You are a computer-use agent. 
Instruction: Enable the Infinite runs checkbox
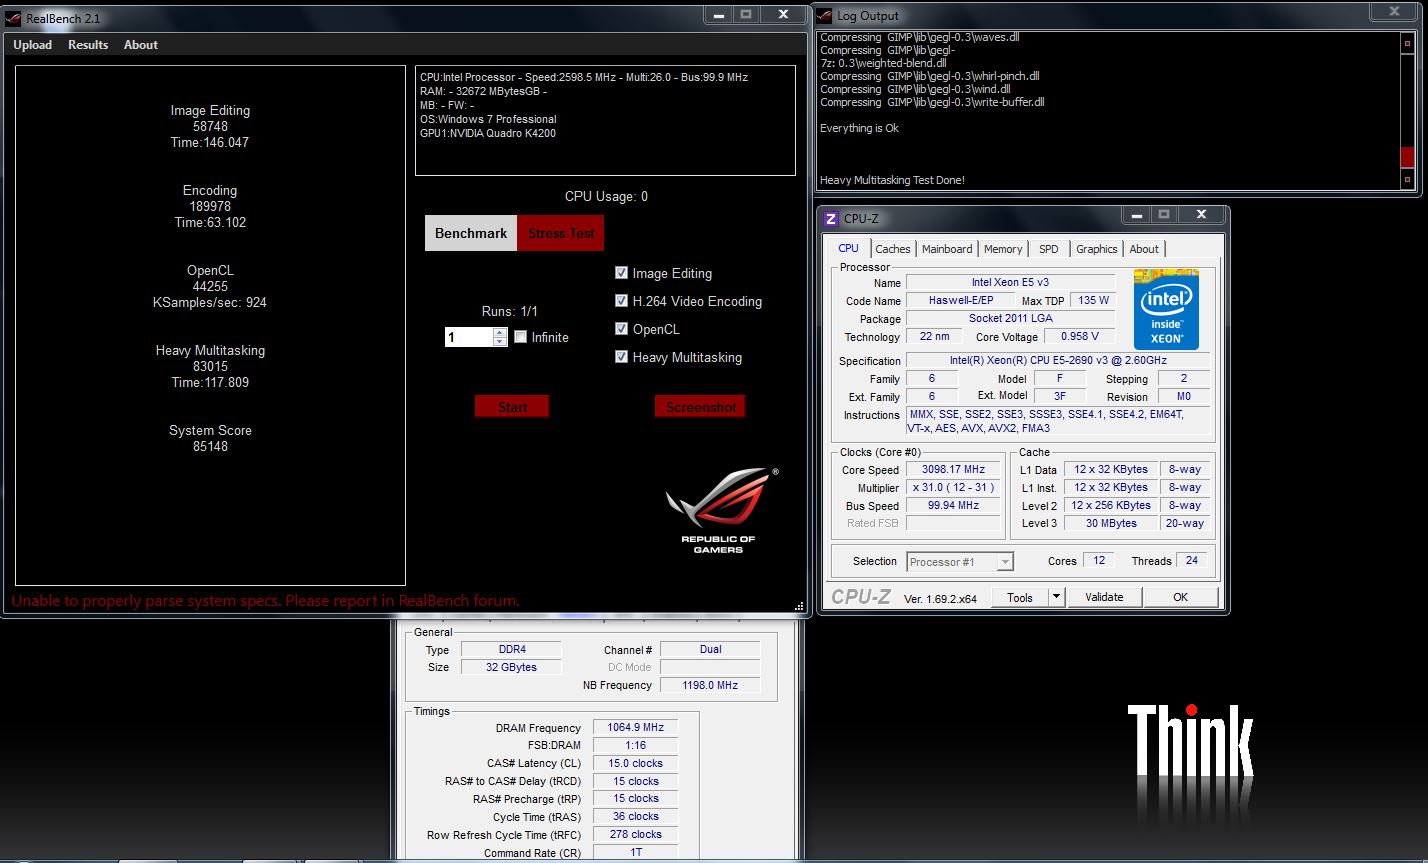pyautogui.click(x=521, y=337)
